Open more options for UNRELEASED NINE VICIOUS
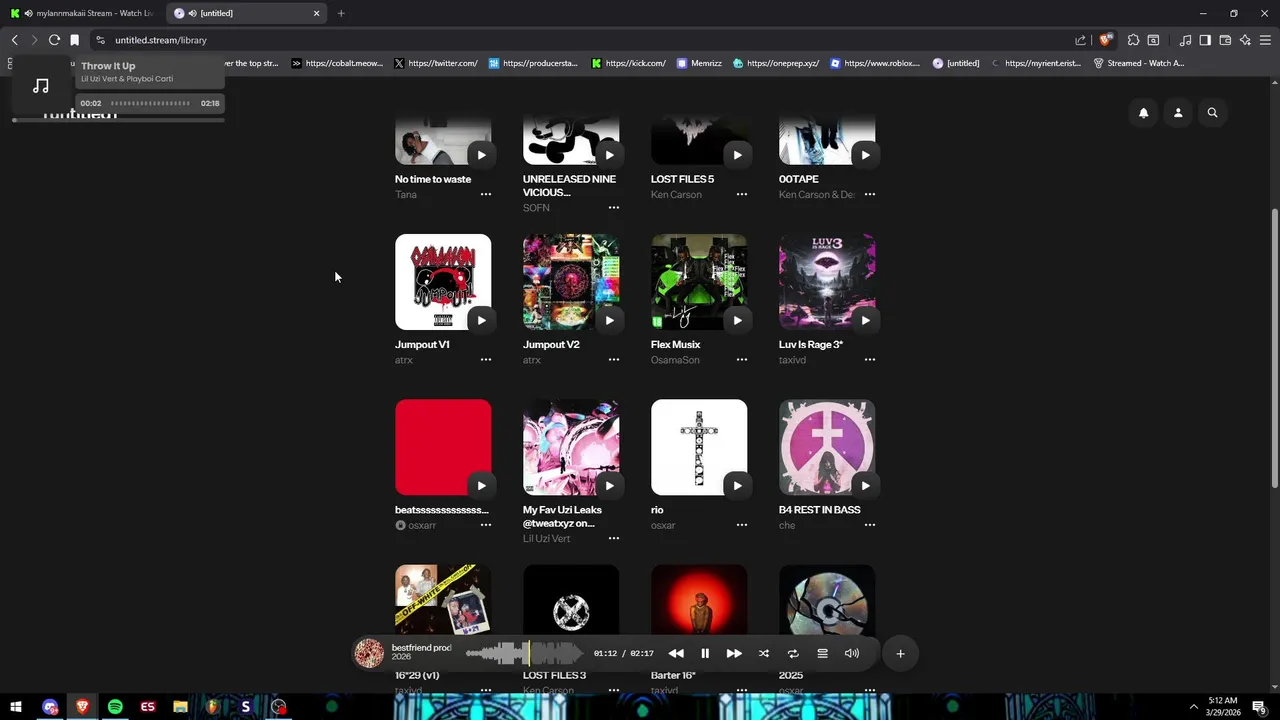Screen dimensions: 1280x720 [614, 208]
